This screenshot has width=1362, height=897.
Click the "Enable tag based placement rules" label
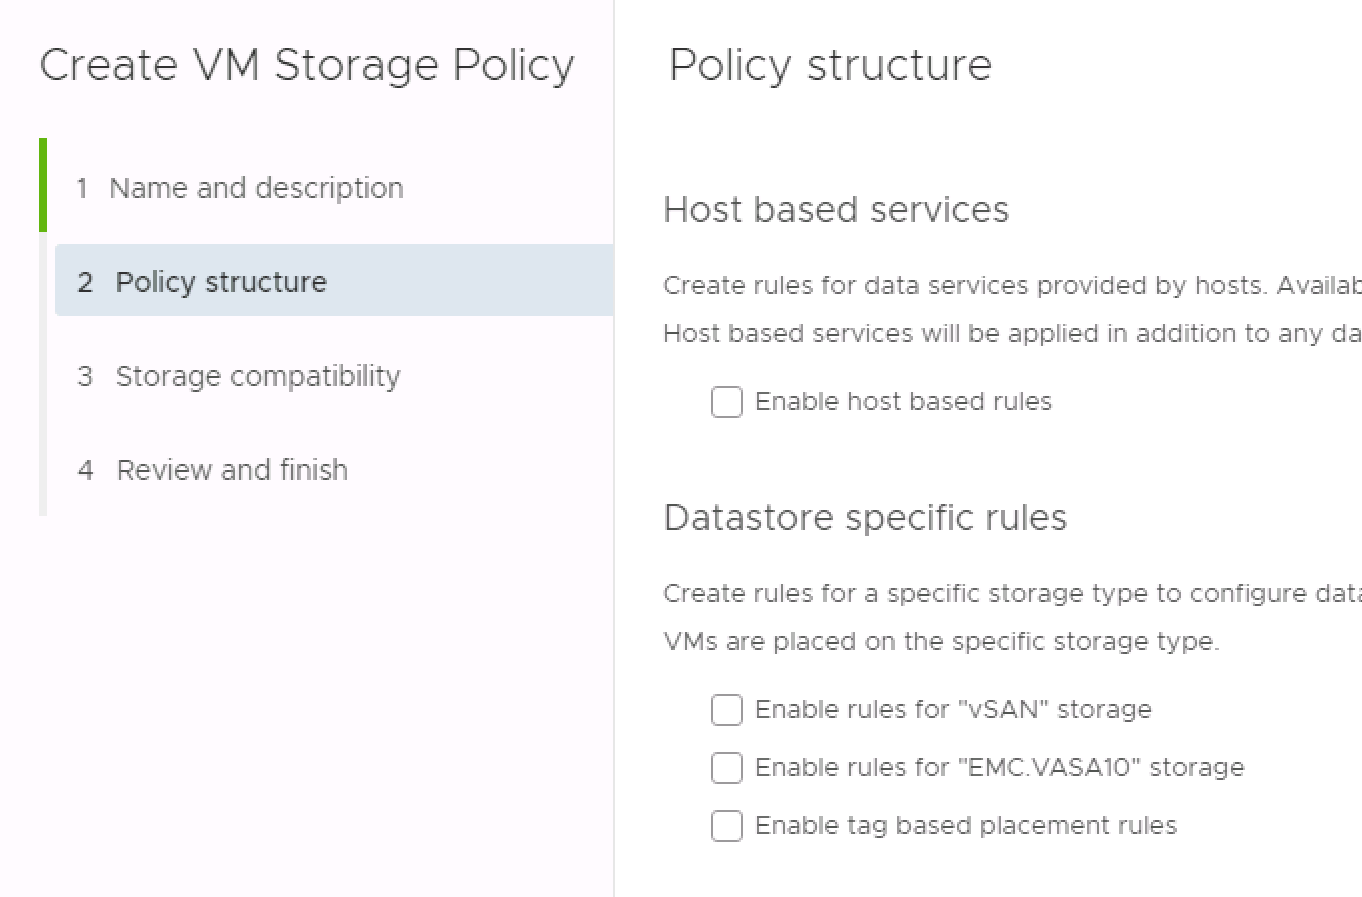966,825
